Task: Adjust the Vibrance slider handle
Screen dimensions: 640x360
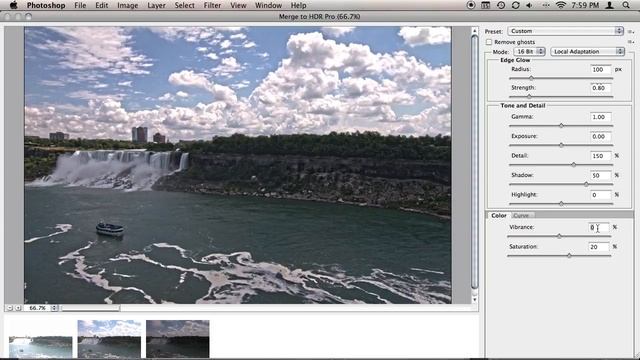Action: tap(559, 236)
